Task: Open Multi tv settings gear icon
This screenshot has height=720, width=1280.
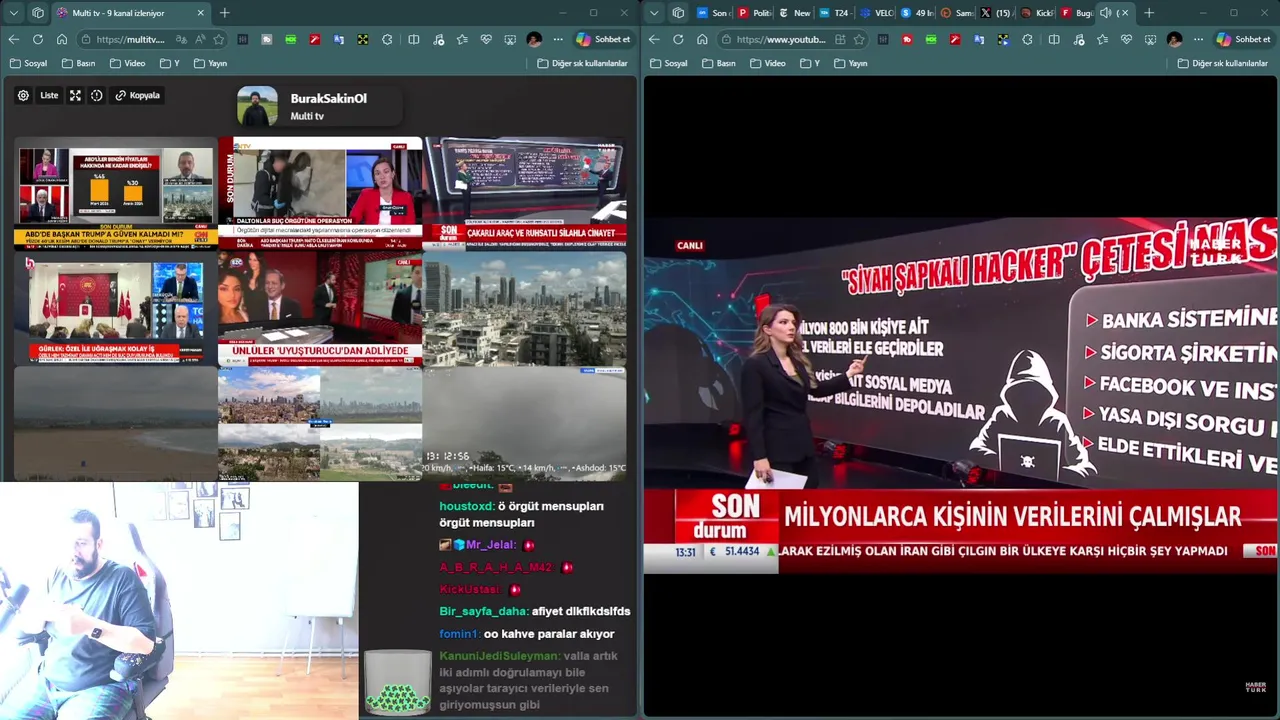Action: pos(23,95)
